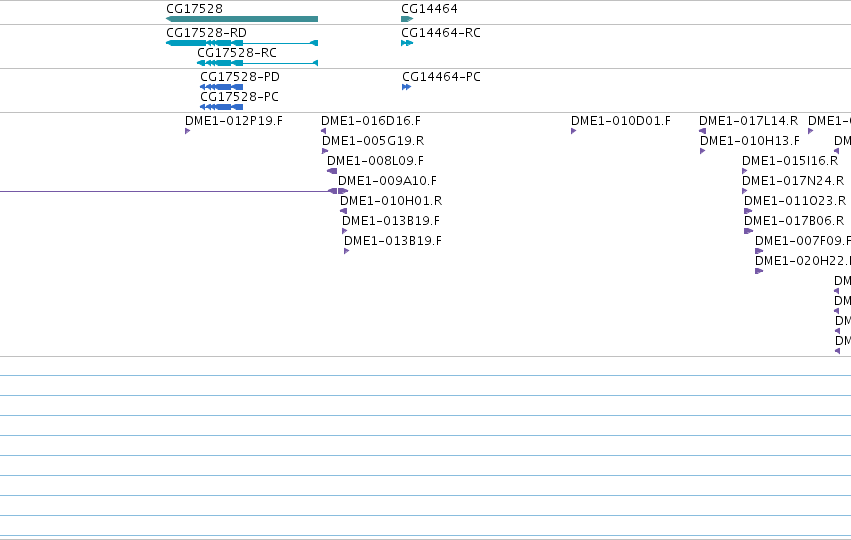Viewport: 851px width, 540px height.
Task: Click the arrow glyph under DME1-010D01.F
Action: (573, 131)
